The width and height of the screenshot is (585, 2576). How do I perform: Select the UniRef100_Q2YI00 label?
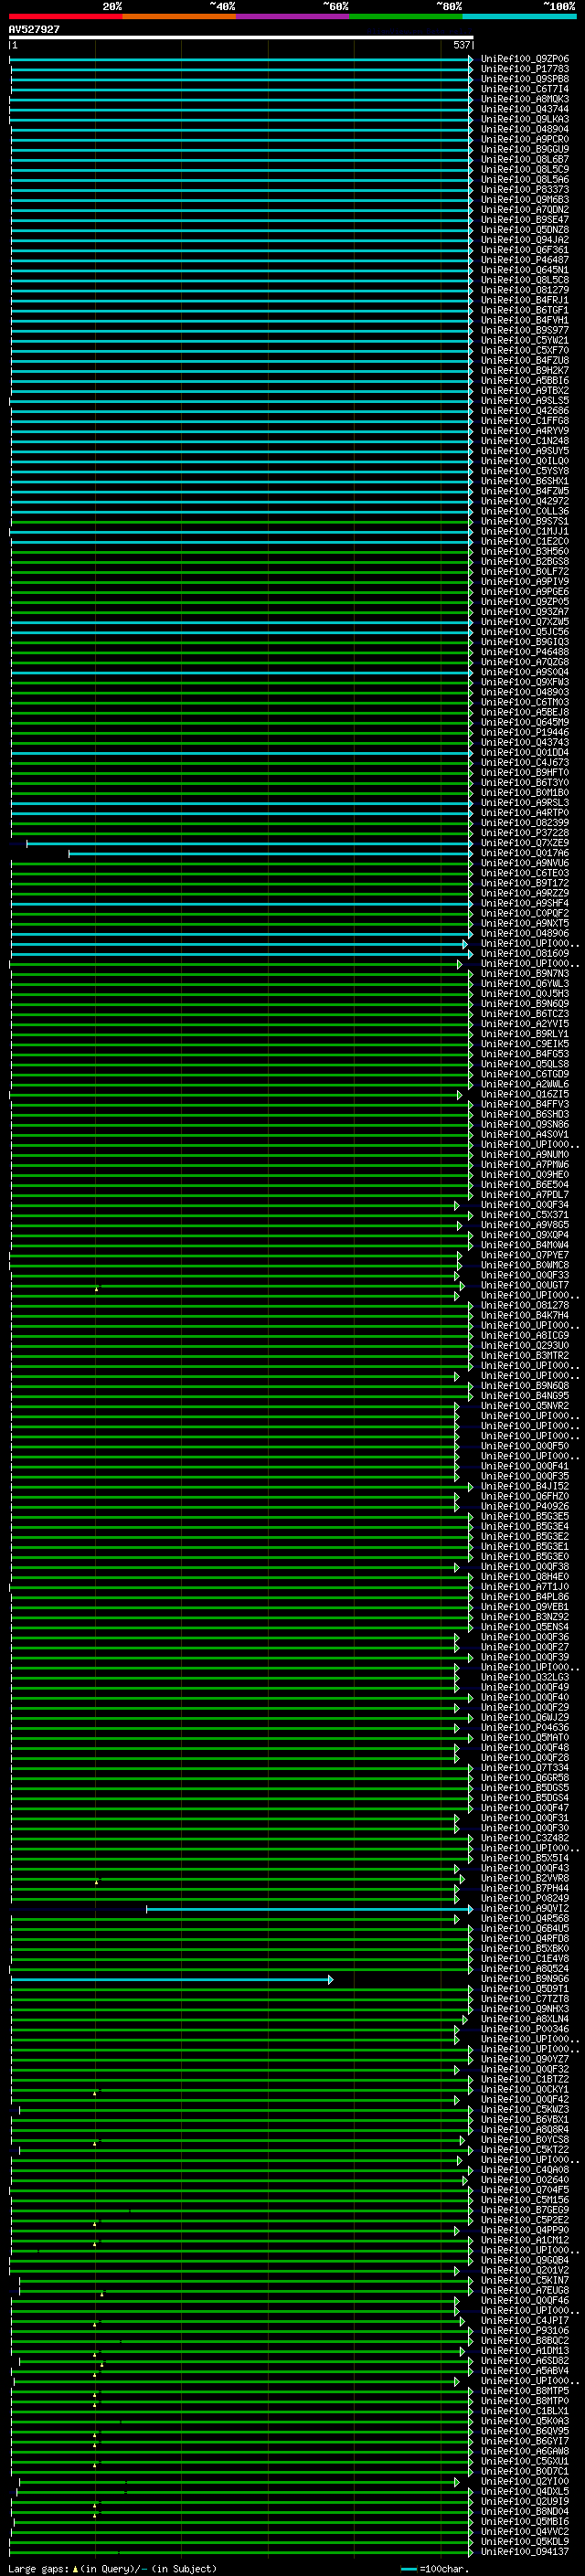pyautogui.click(x=525, y=2482)
